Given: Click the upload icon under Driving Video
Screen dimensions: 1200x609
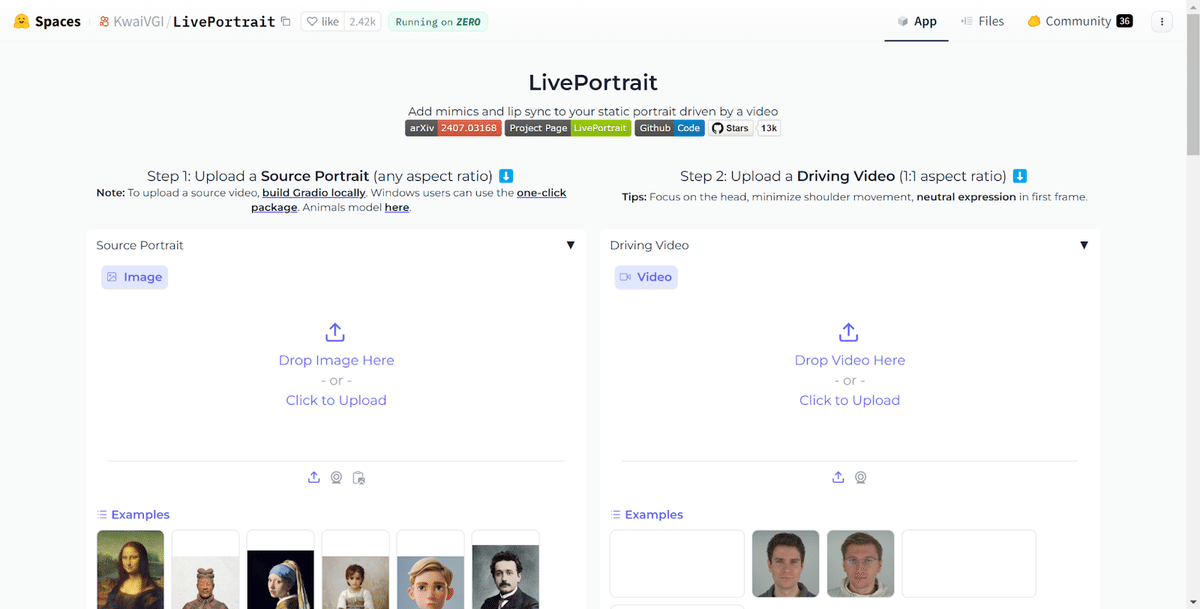Looking at the screenshot, I should click(838, 477).
